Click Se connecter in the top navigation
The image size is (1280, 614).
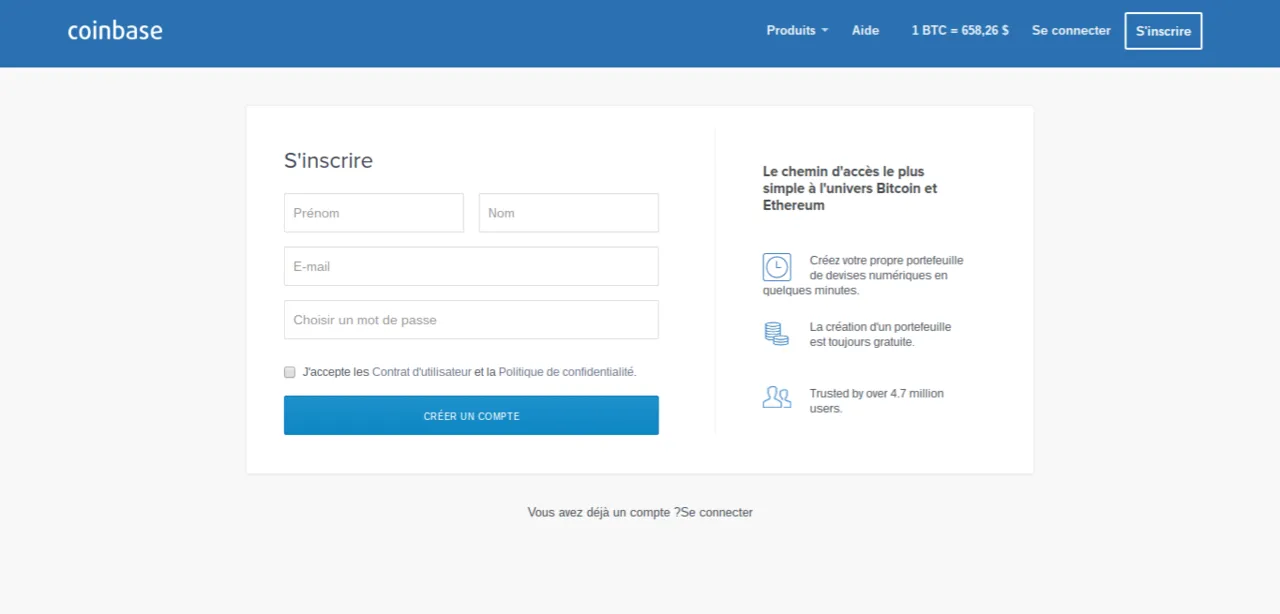(1071, 30)
